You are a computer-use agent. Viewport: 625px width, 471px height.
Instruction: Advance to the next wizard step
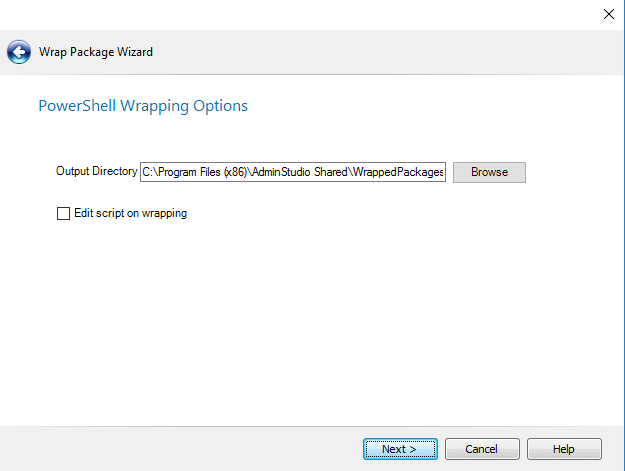[400, 449]
